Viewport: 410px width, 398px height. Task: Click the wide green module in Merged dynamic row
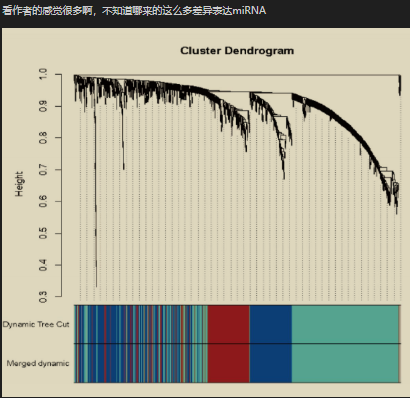[345, 363]
